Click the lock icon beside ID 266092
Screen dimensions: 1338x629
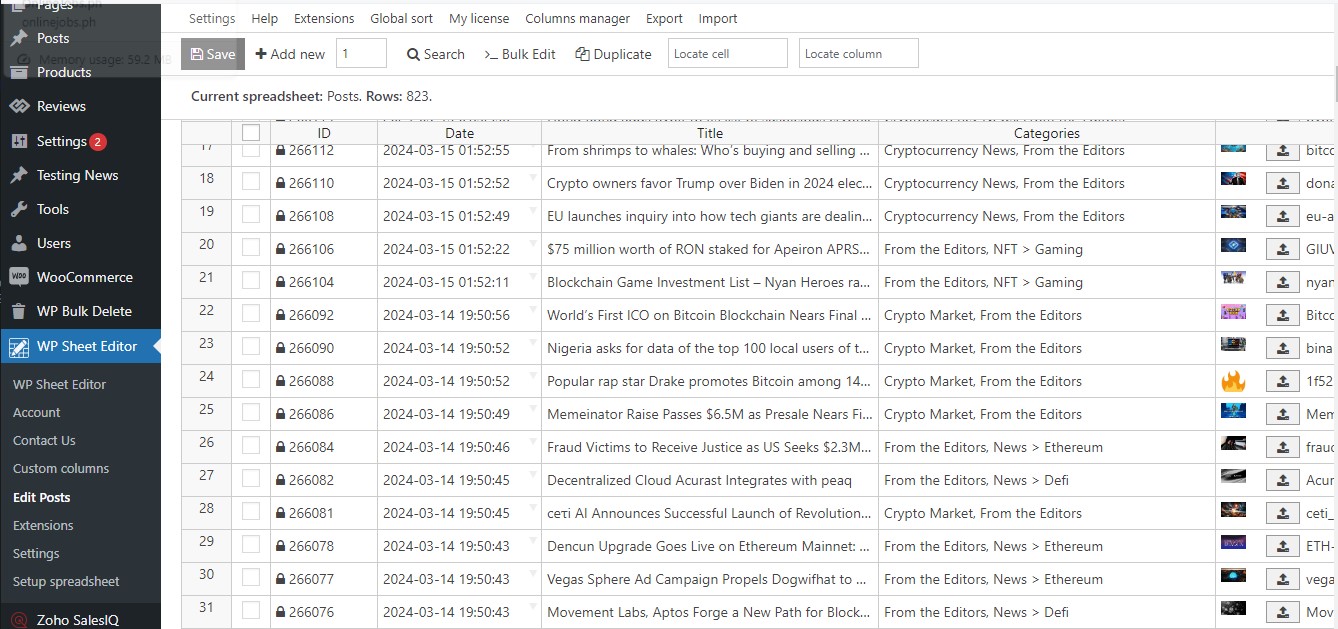pos(281,315)
